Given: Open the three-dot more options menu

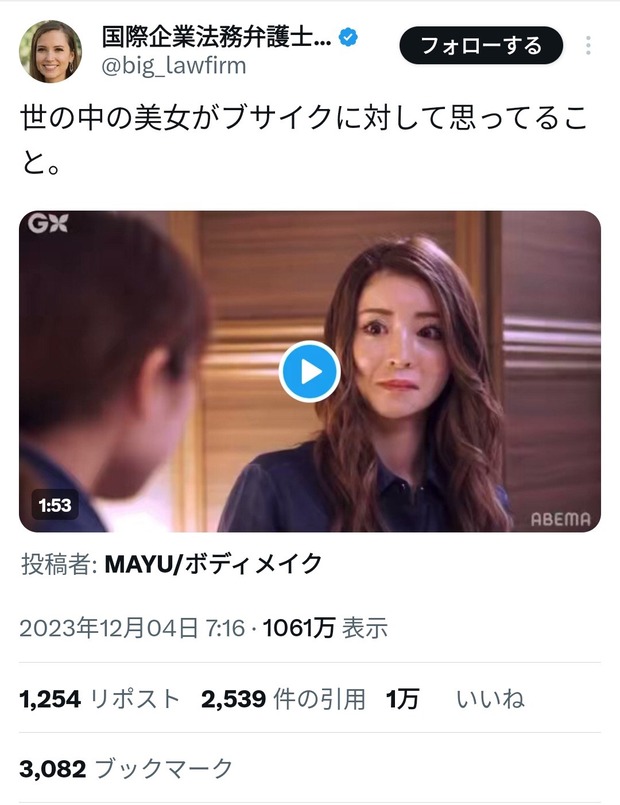Looking at the screenshot, I should click(588, 46).
